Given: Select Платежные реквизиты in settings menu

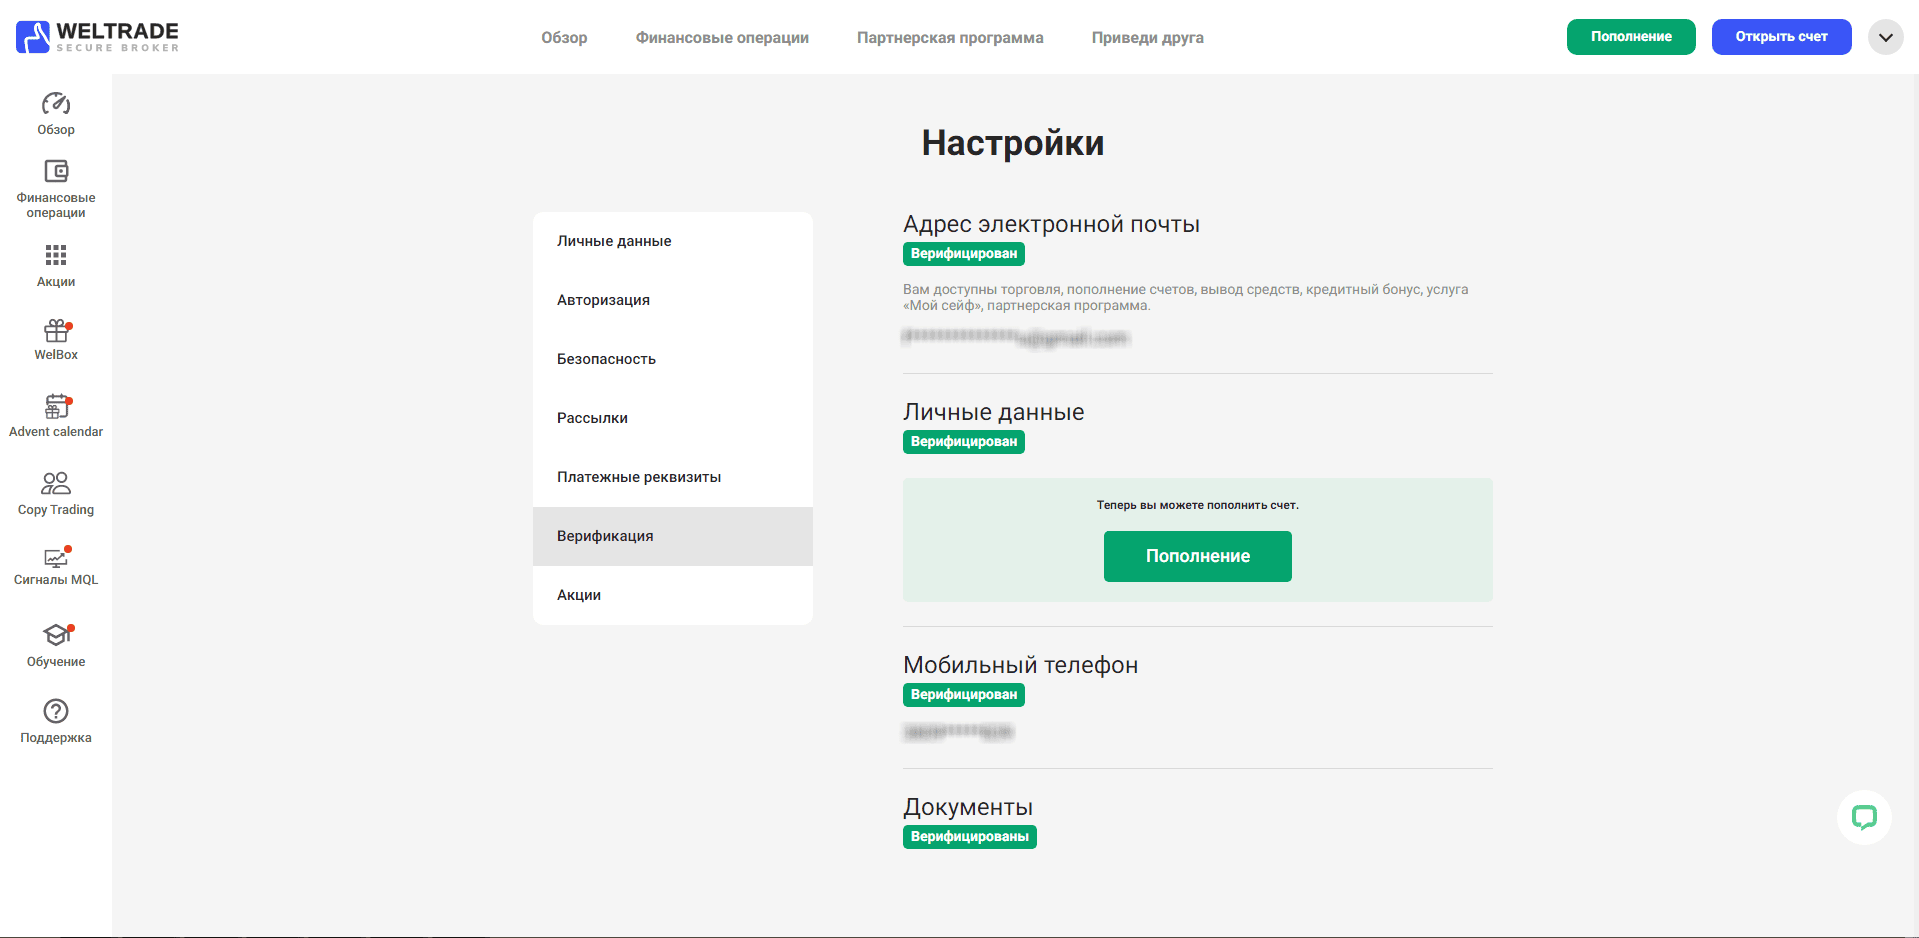Looking at the screenshot, I should coord(673,477).
